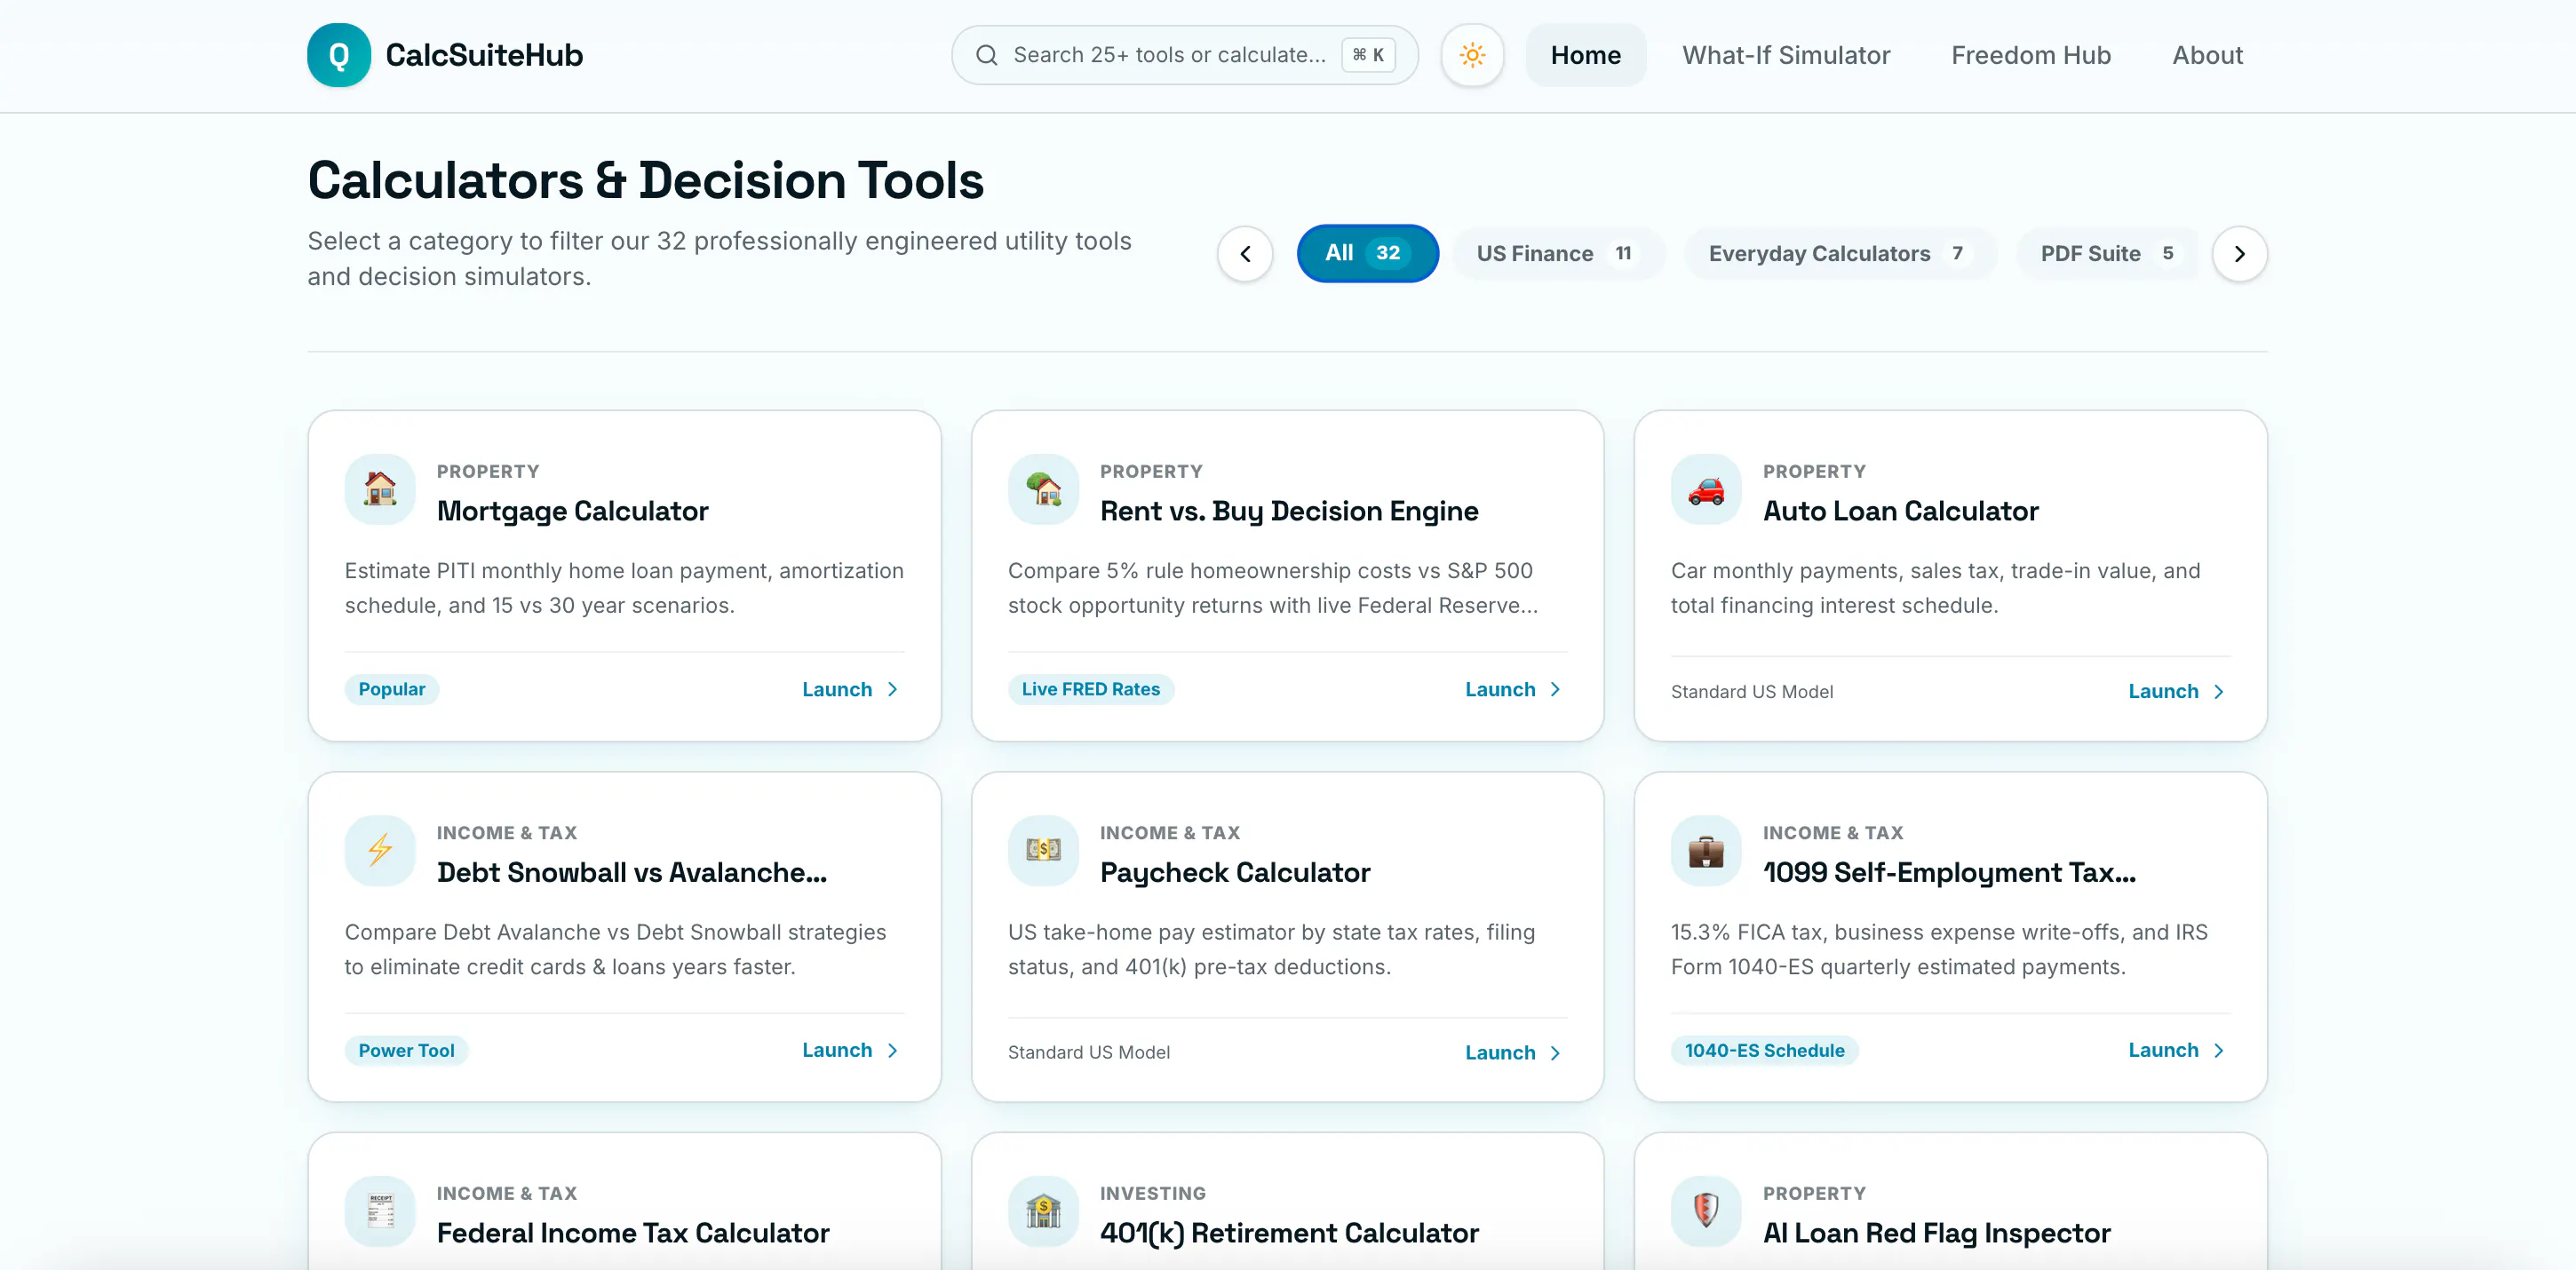Launch the 1099 Self-Employment Tax tool

pos(2177,1050)
